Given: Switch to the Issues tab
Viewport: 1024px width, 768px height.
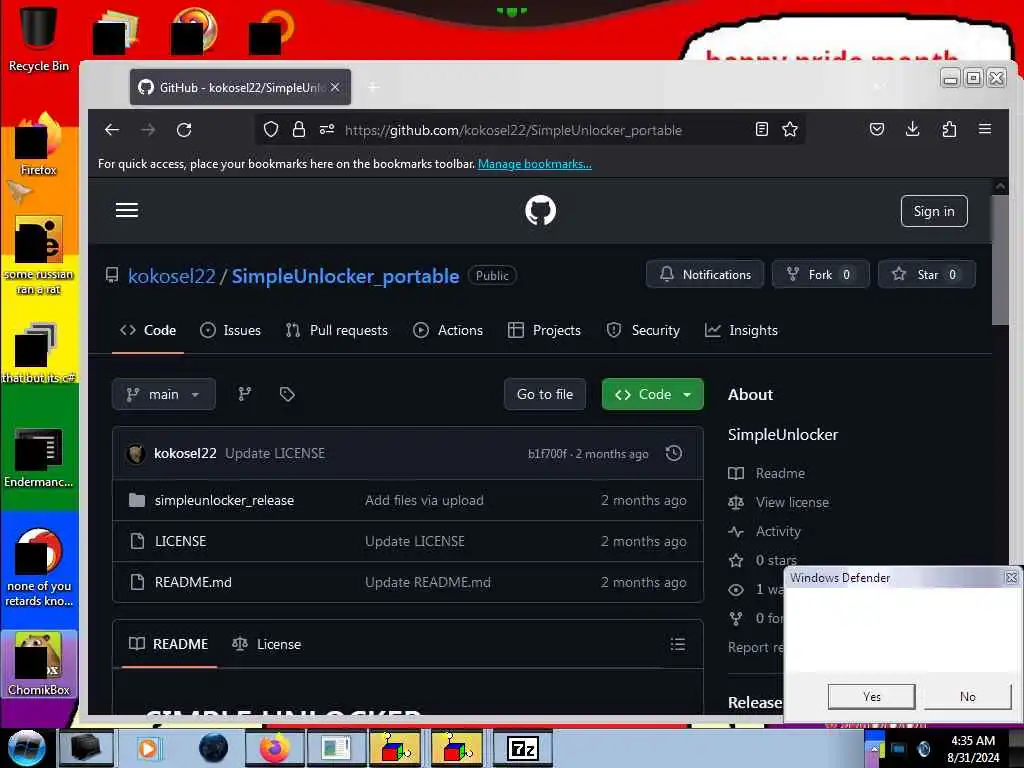Looking at the screenshot, I should (x=231, y=330).
